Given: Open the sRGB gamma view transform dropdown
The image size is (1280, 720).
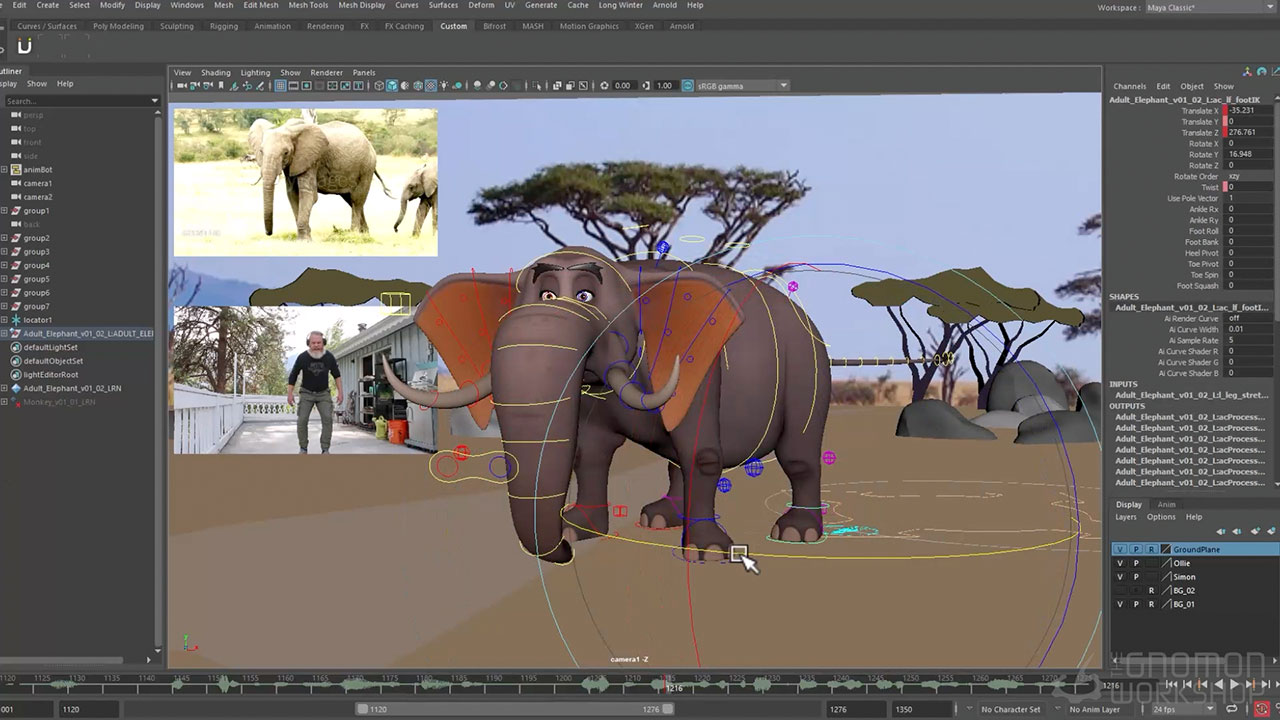Looking at the screenshot, I should (783, 86).
